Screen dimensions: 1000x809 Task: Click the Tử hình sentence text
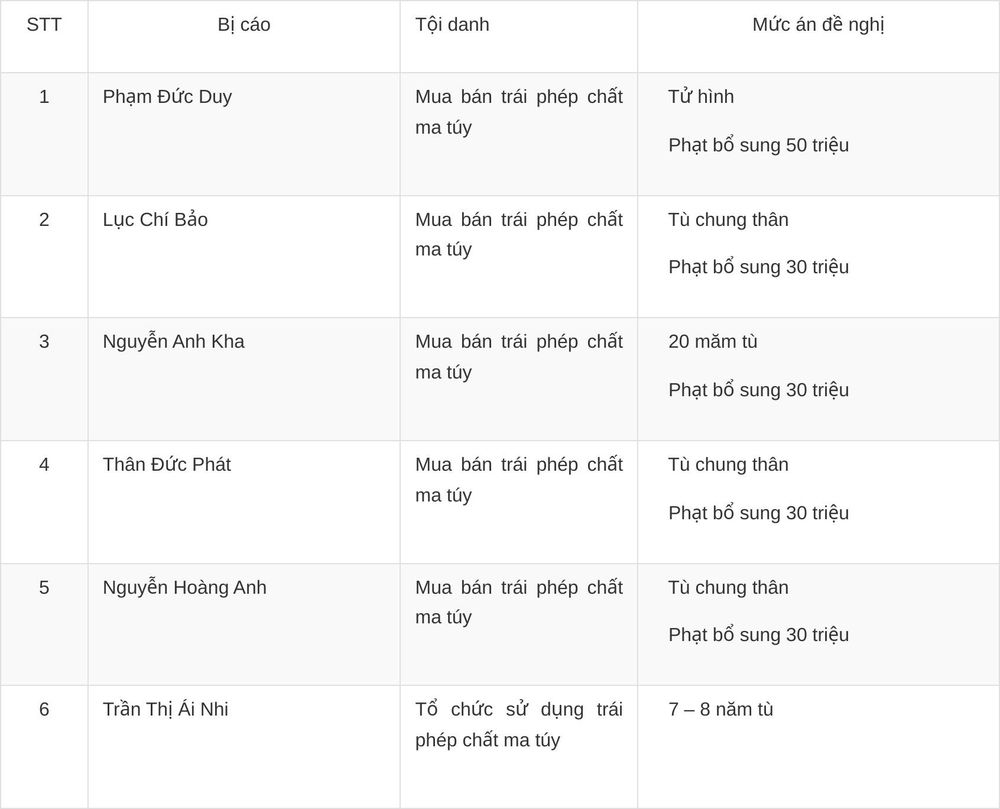click(701, 96)
